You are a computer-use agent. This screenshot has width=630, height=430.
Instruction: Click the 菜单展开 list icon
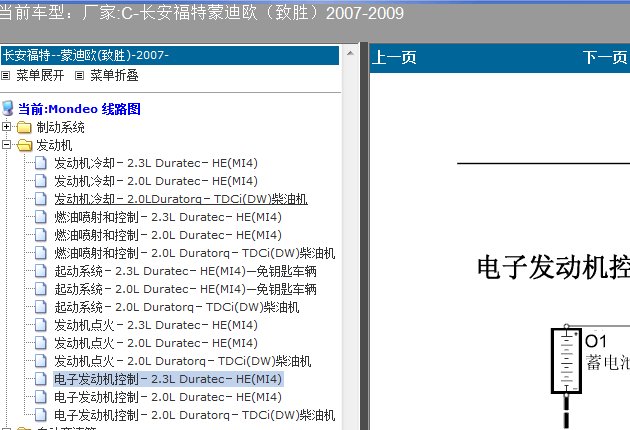coord(5,75)
